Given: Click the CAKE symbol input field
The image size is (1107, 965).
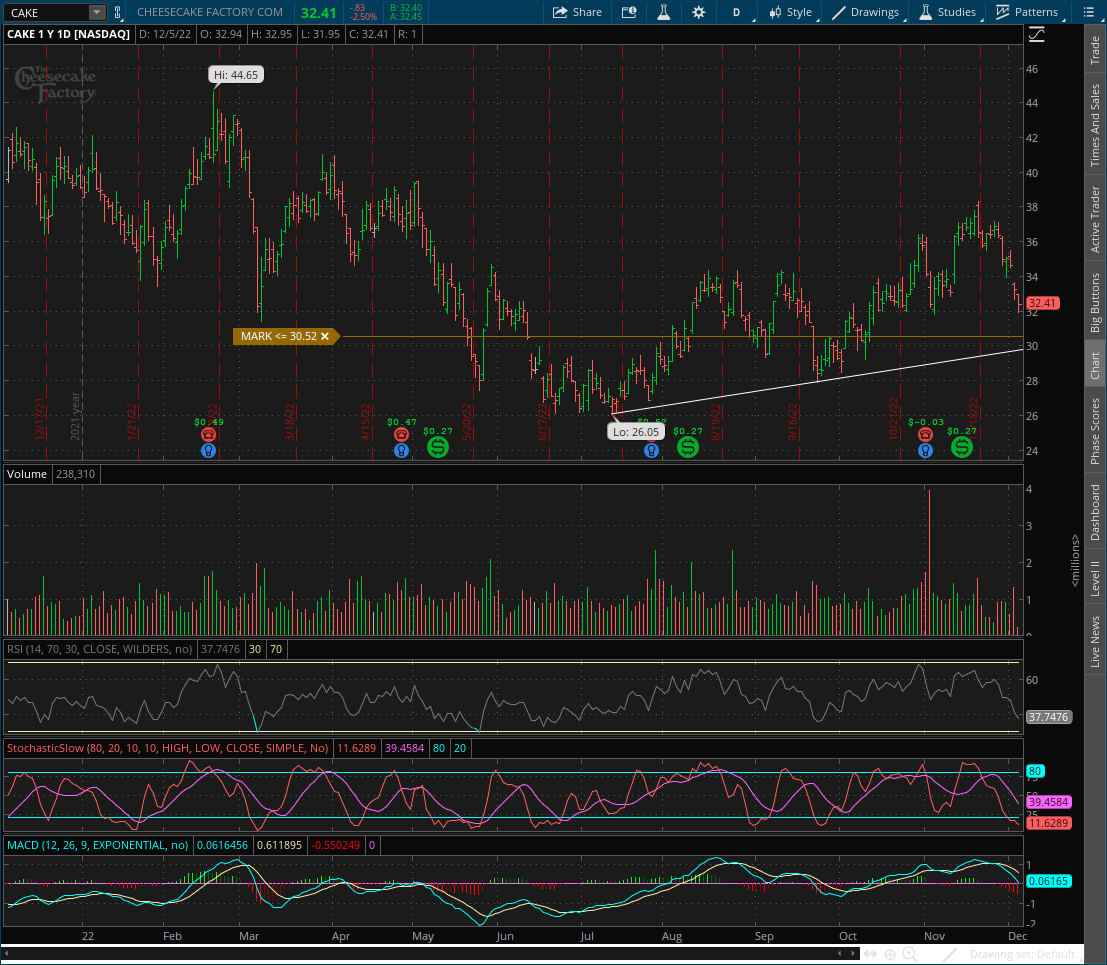Looking at the screenshot, I should (47, 12).
